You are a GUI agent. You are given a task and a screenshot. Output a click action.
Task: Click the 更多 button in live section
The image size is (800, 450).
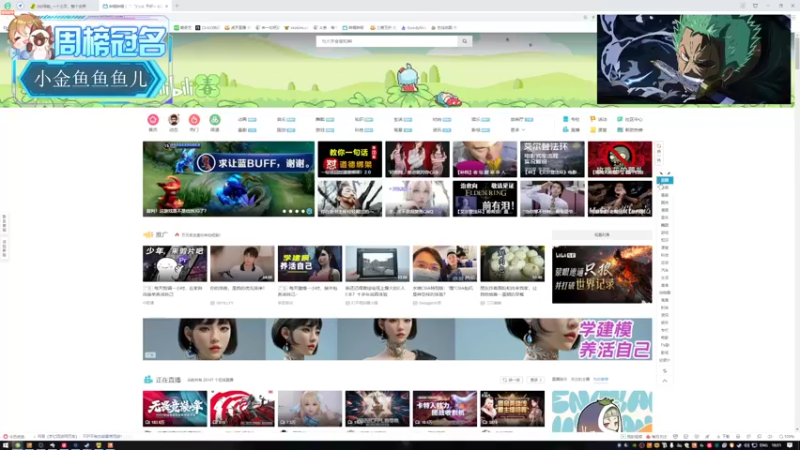(x=535, y=380)
